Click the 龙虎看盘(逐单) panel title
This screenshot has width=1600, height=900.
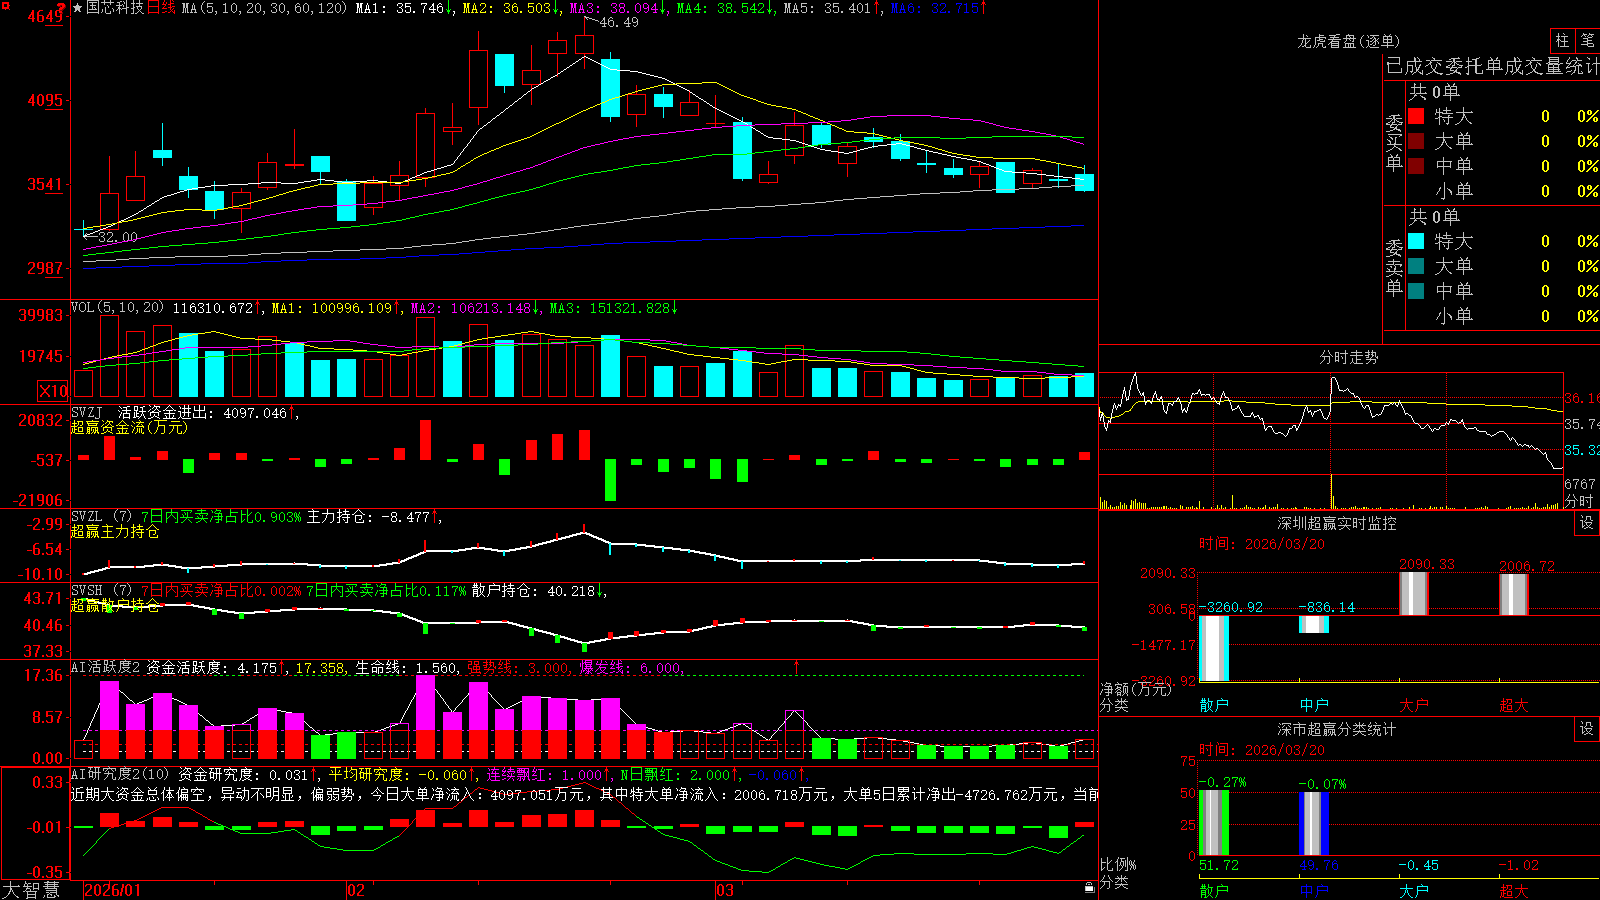pyautogui.click(x=1348, y=41)
